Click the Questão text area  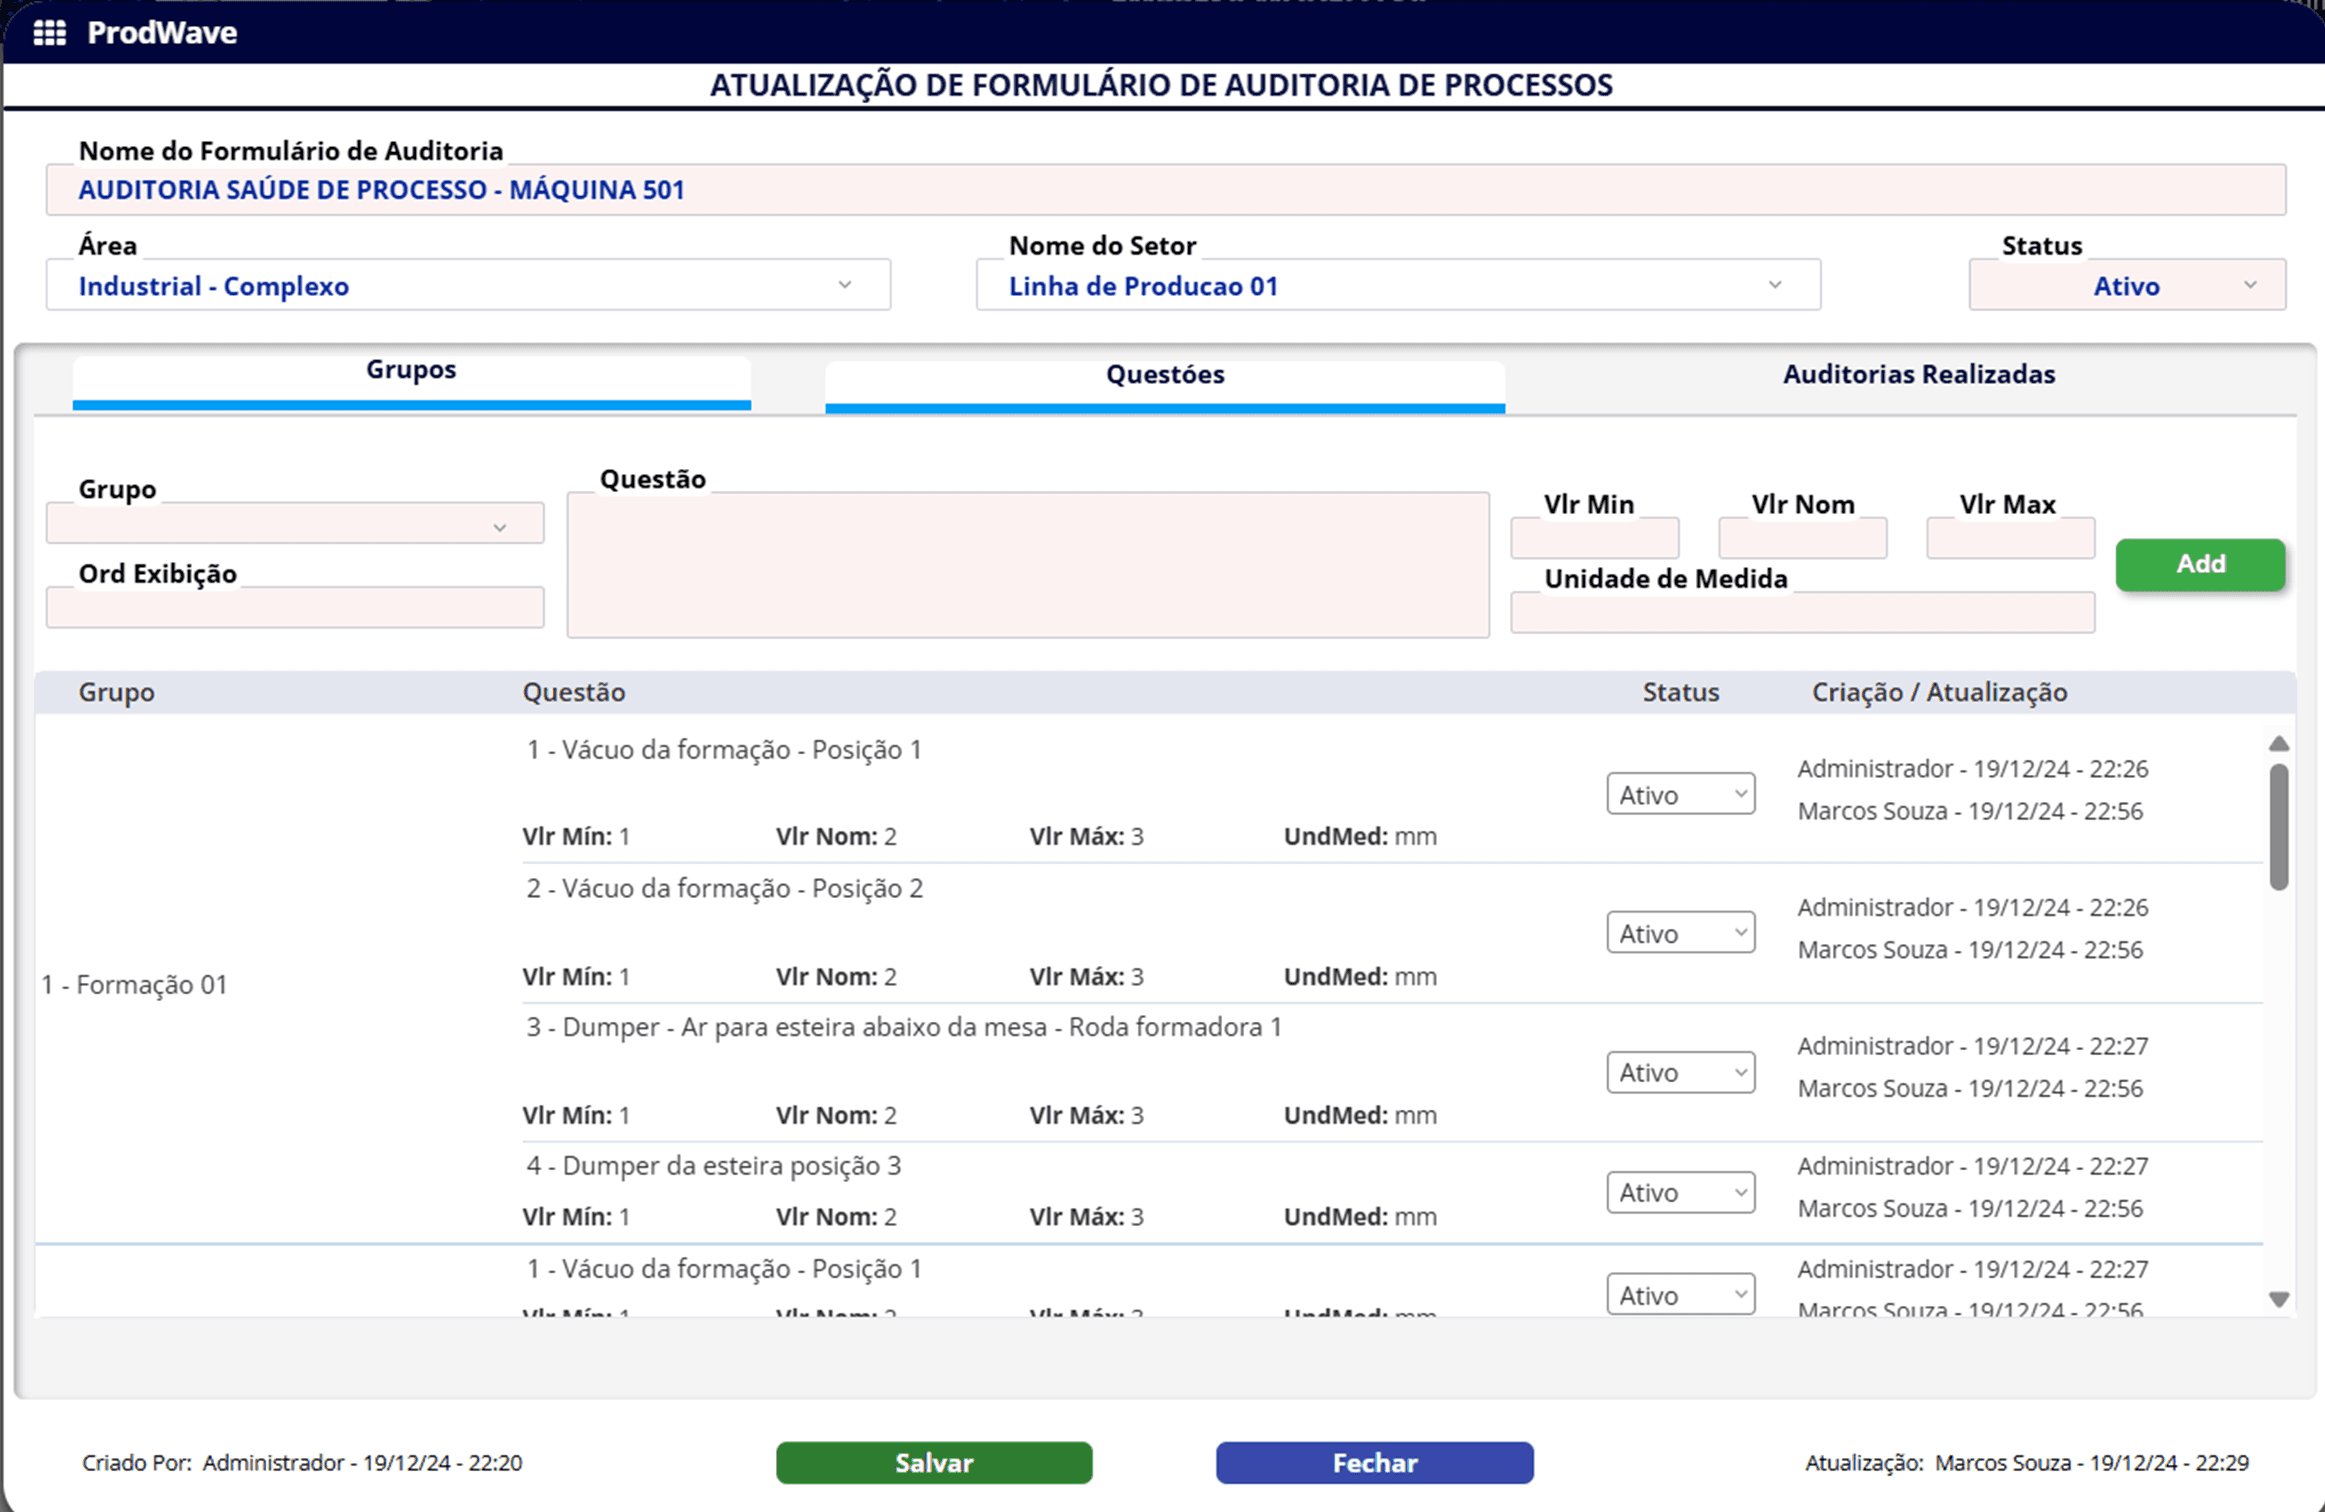coord(1027,565)
